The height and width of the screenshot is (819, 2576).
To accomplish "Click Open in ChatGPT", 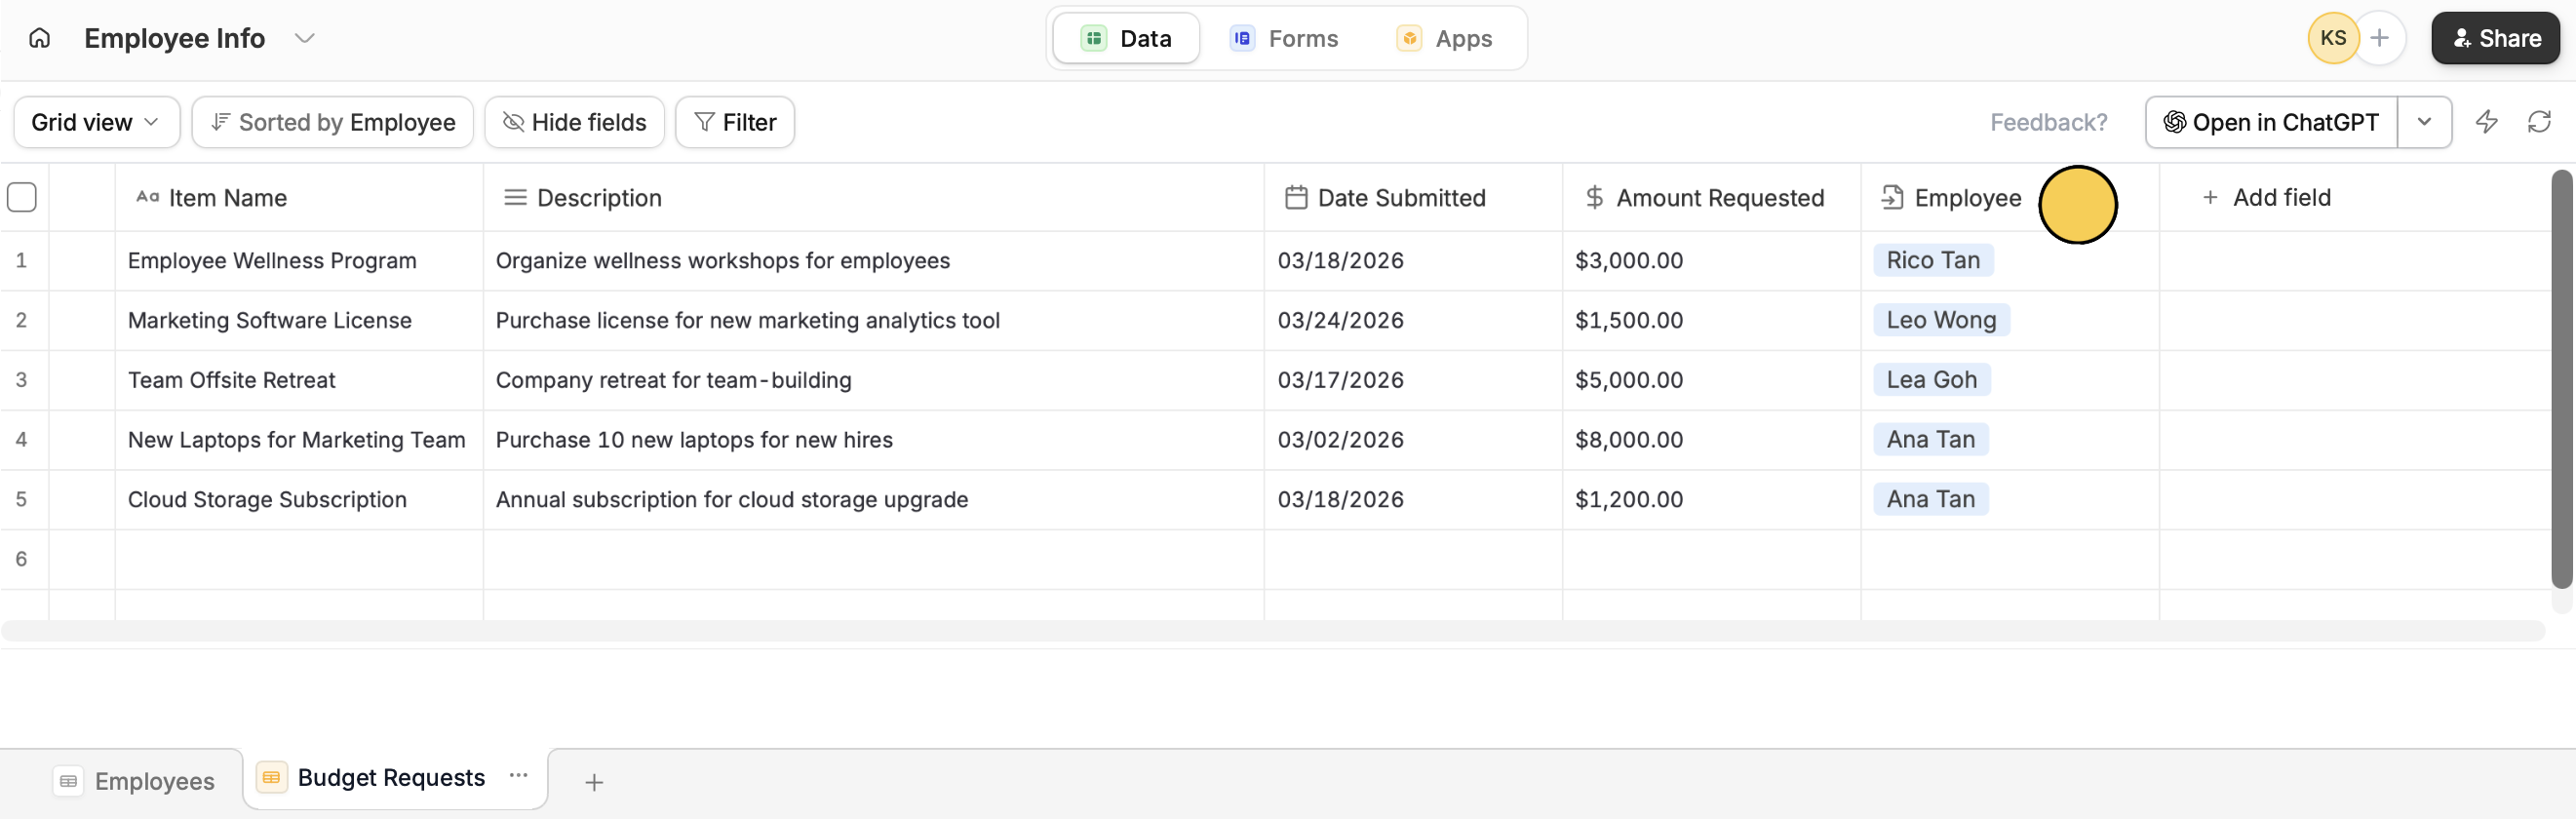I will [2271, 122].
